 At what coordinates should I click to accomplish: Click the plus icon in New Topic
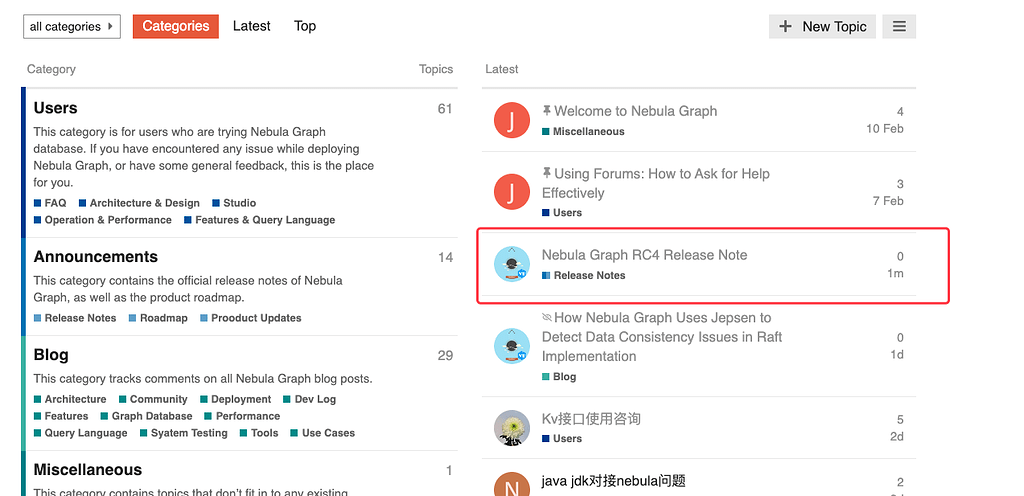(786, 27)
